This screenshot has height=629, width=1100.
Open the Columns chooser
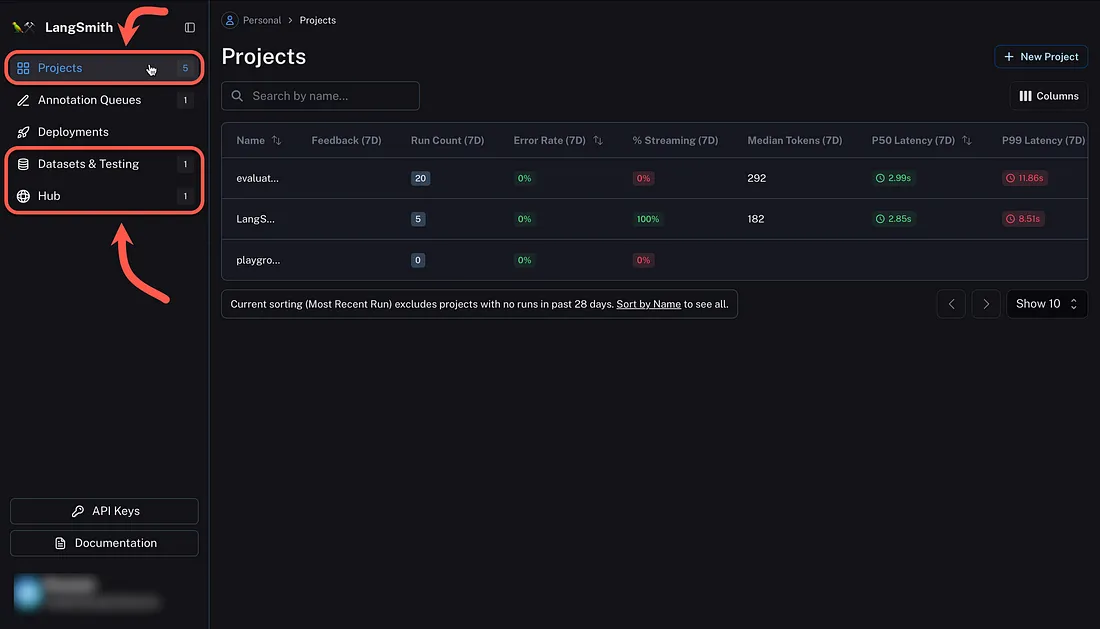pos(1049,96)
